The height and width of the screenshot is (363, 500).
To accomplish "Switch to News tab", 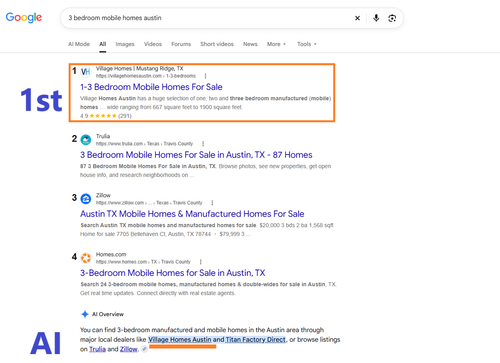I will 250,44.
